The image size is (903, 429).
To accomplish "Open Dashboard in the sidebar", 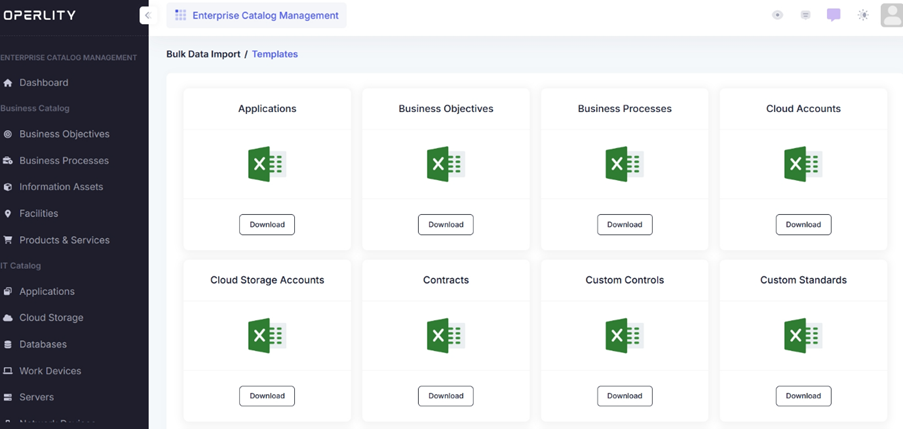I will (44, 83).
